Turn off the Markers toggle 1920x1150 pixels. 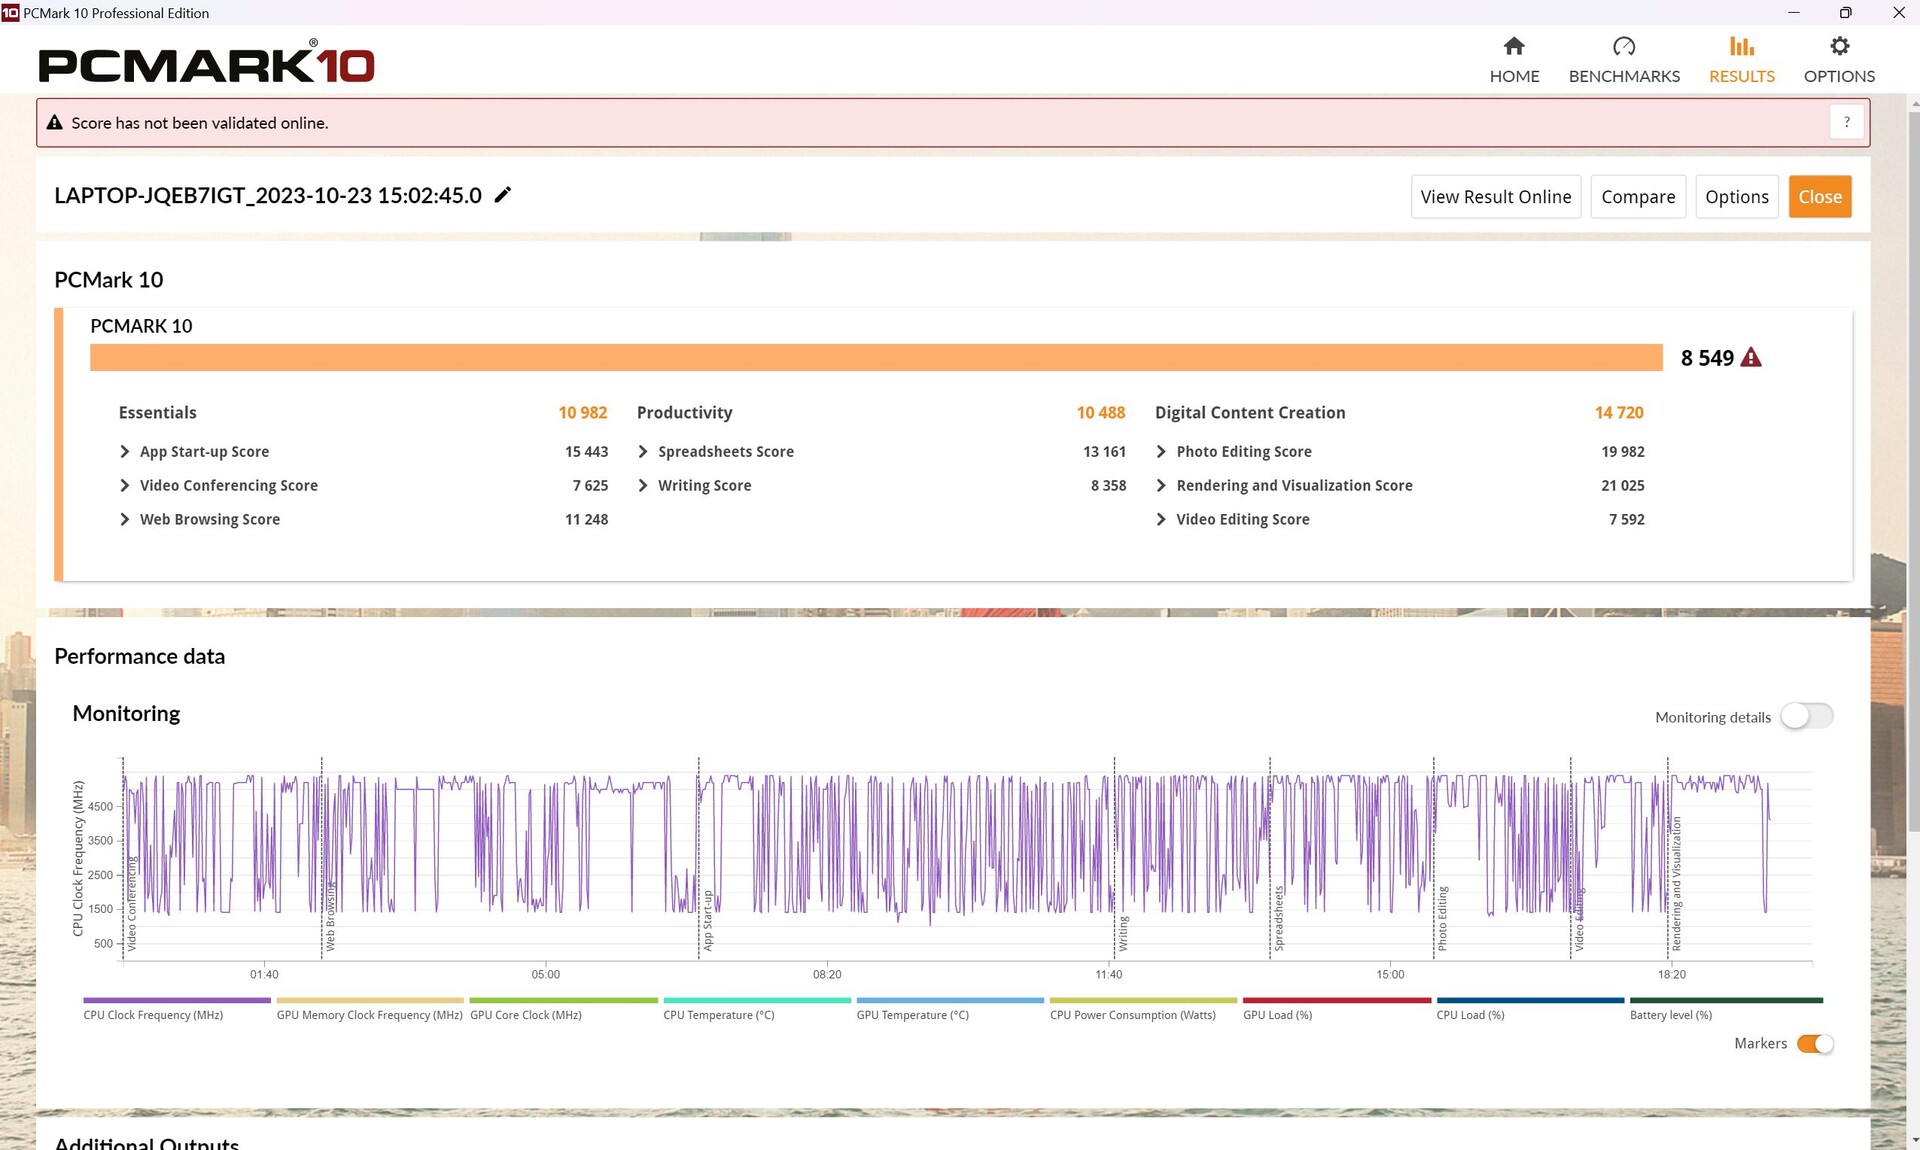(x=1814, y=1043)
